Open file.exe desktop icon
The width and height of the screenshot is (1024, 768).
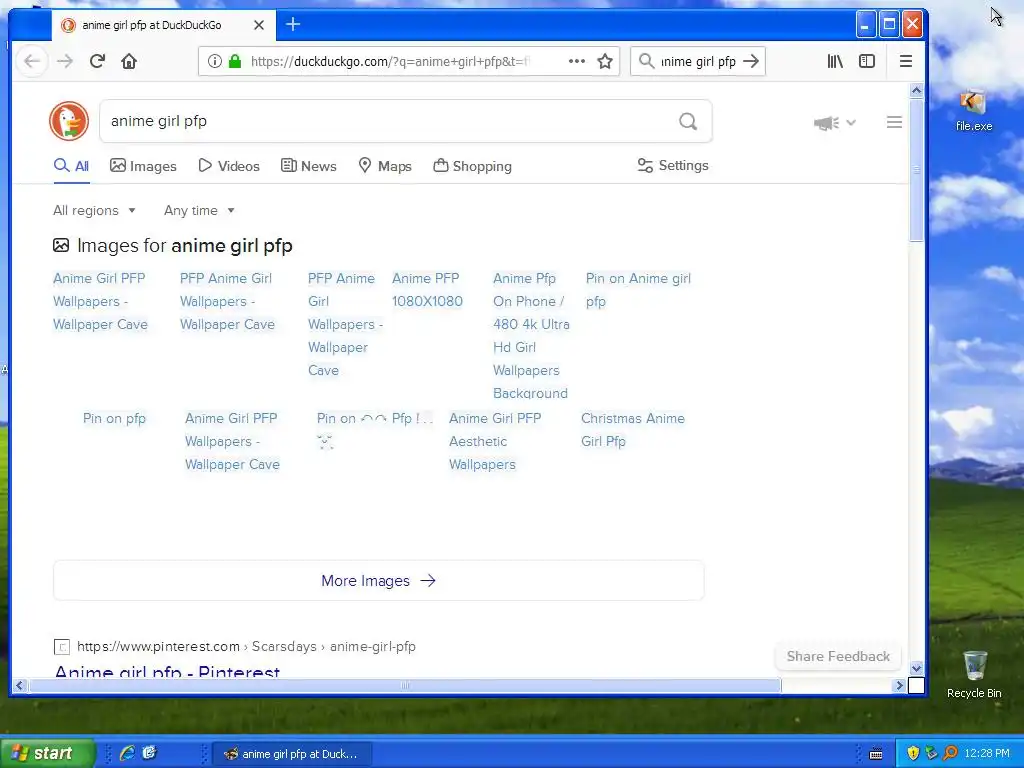(973, 111)
